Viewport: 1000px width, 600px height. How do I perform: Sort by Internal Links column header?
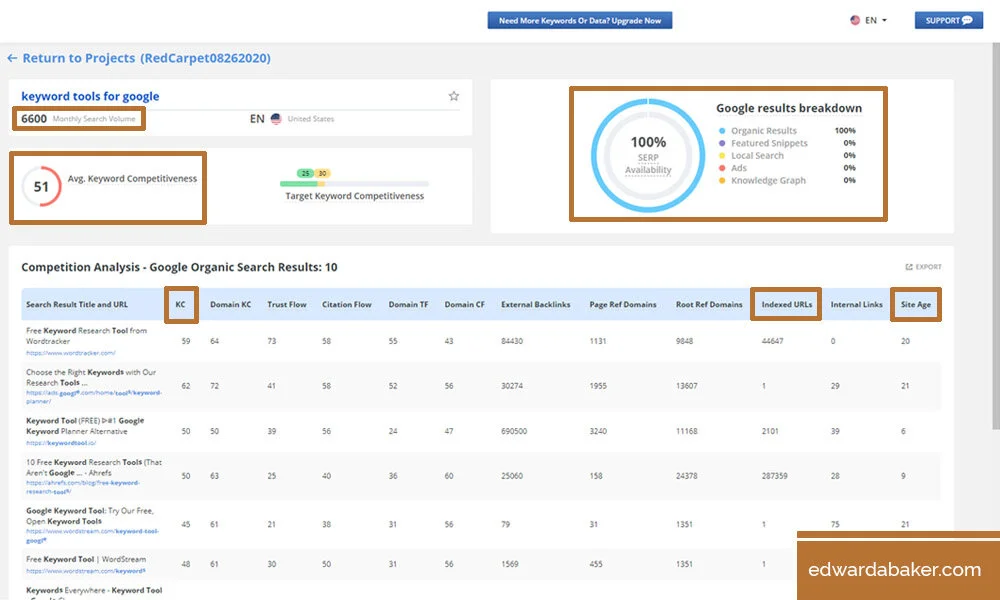(857, 304)
